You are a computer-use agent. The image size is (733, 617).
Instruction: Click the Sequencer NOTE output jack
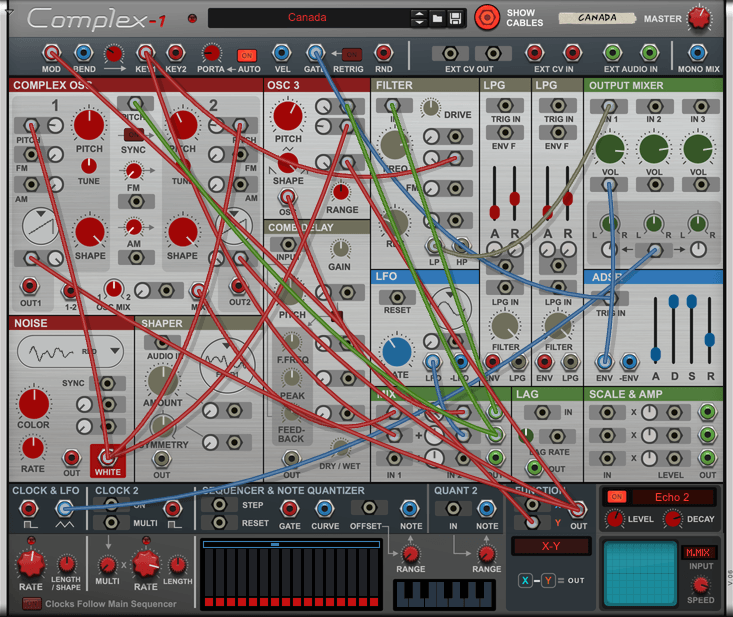pos(410,509)
